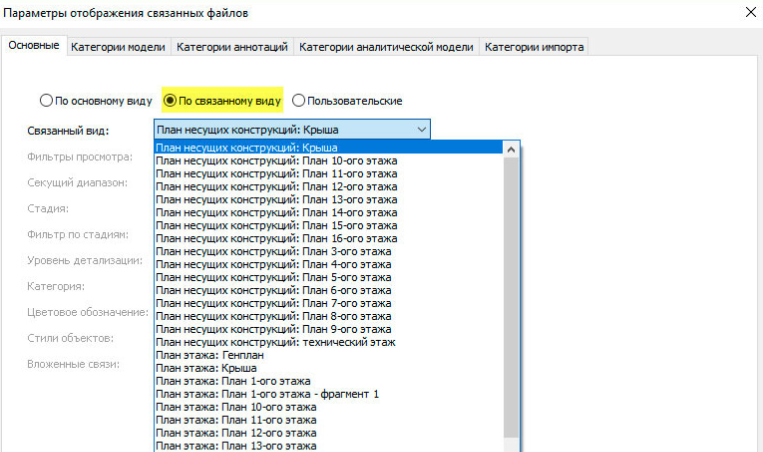
Task: Switch to the 'Категории модели' tab
Action: (x=119, y=46)
